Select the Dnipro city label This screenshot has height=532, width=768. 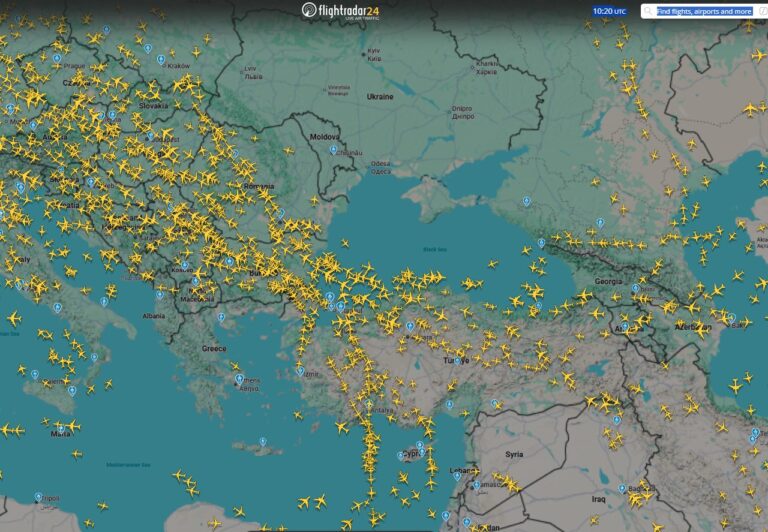462,111
